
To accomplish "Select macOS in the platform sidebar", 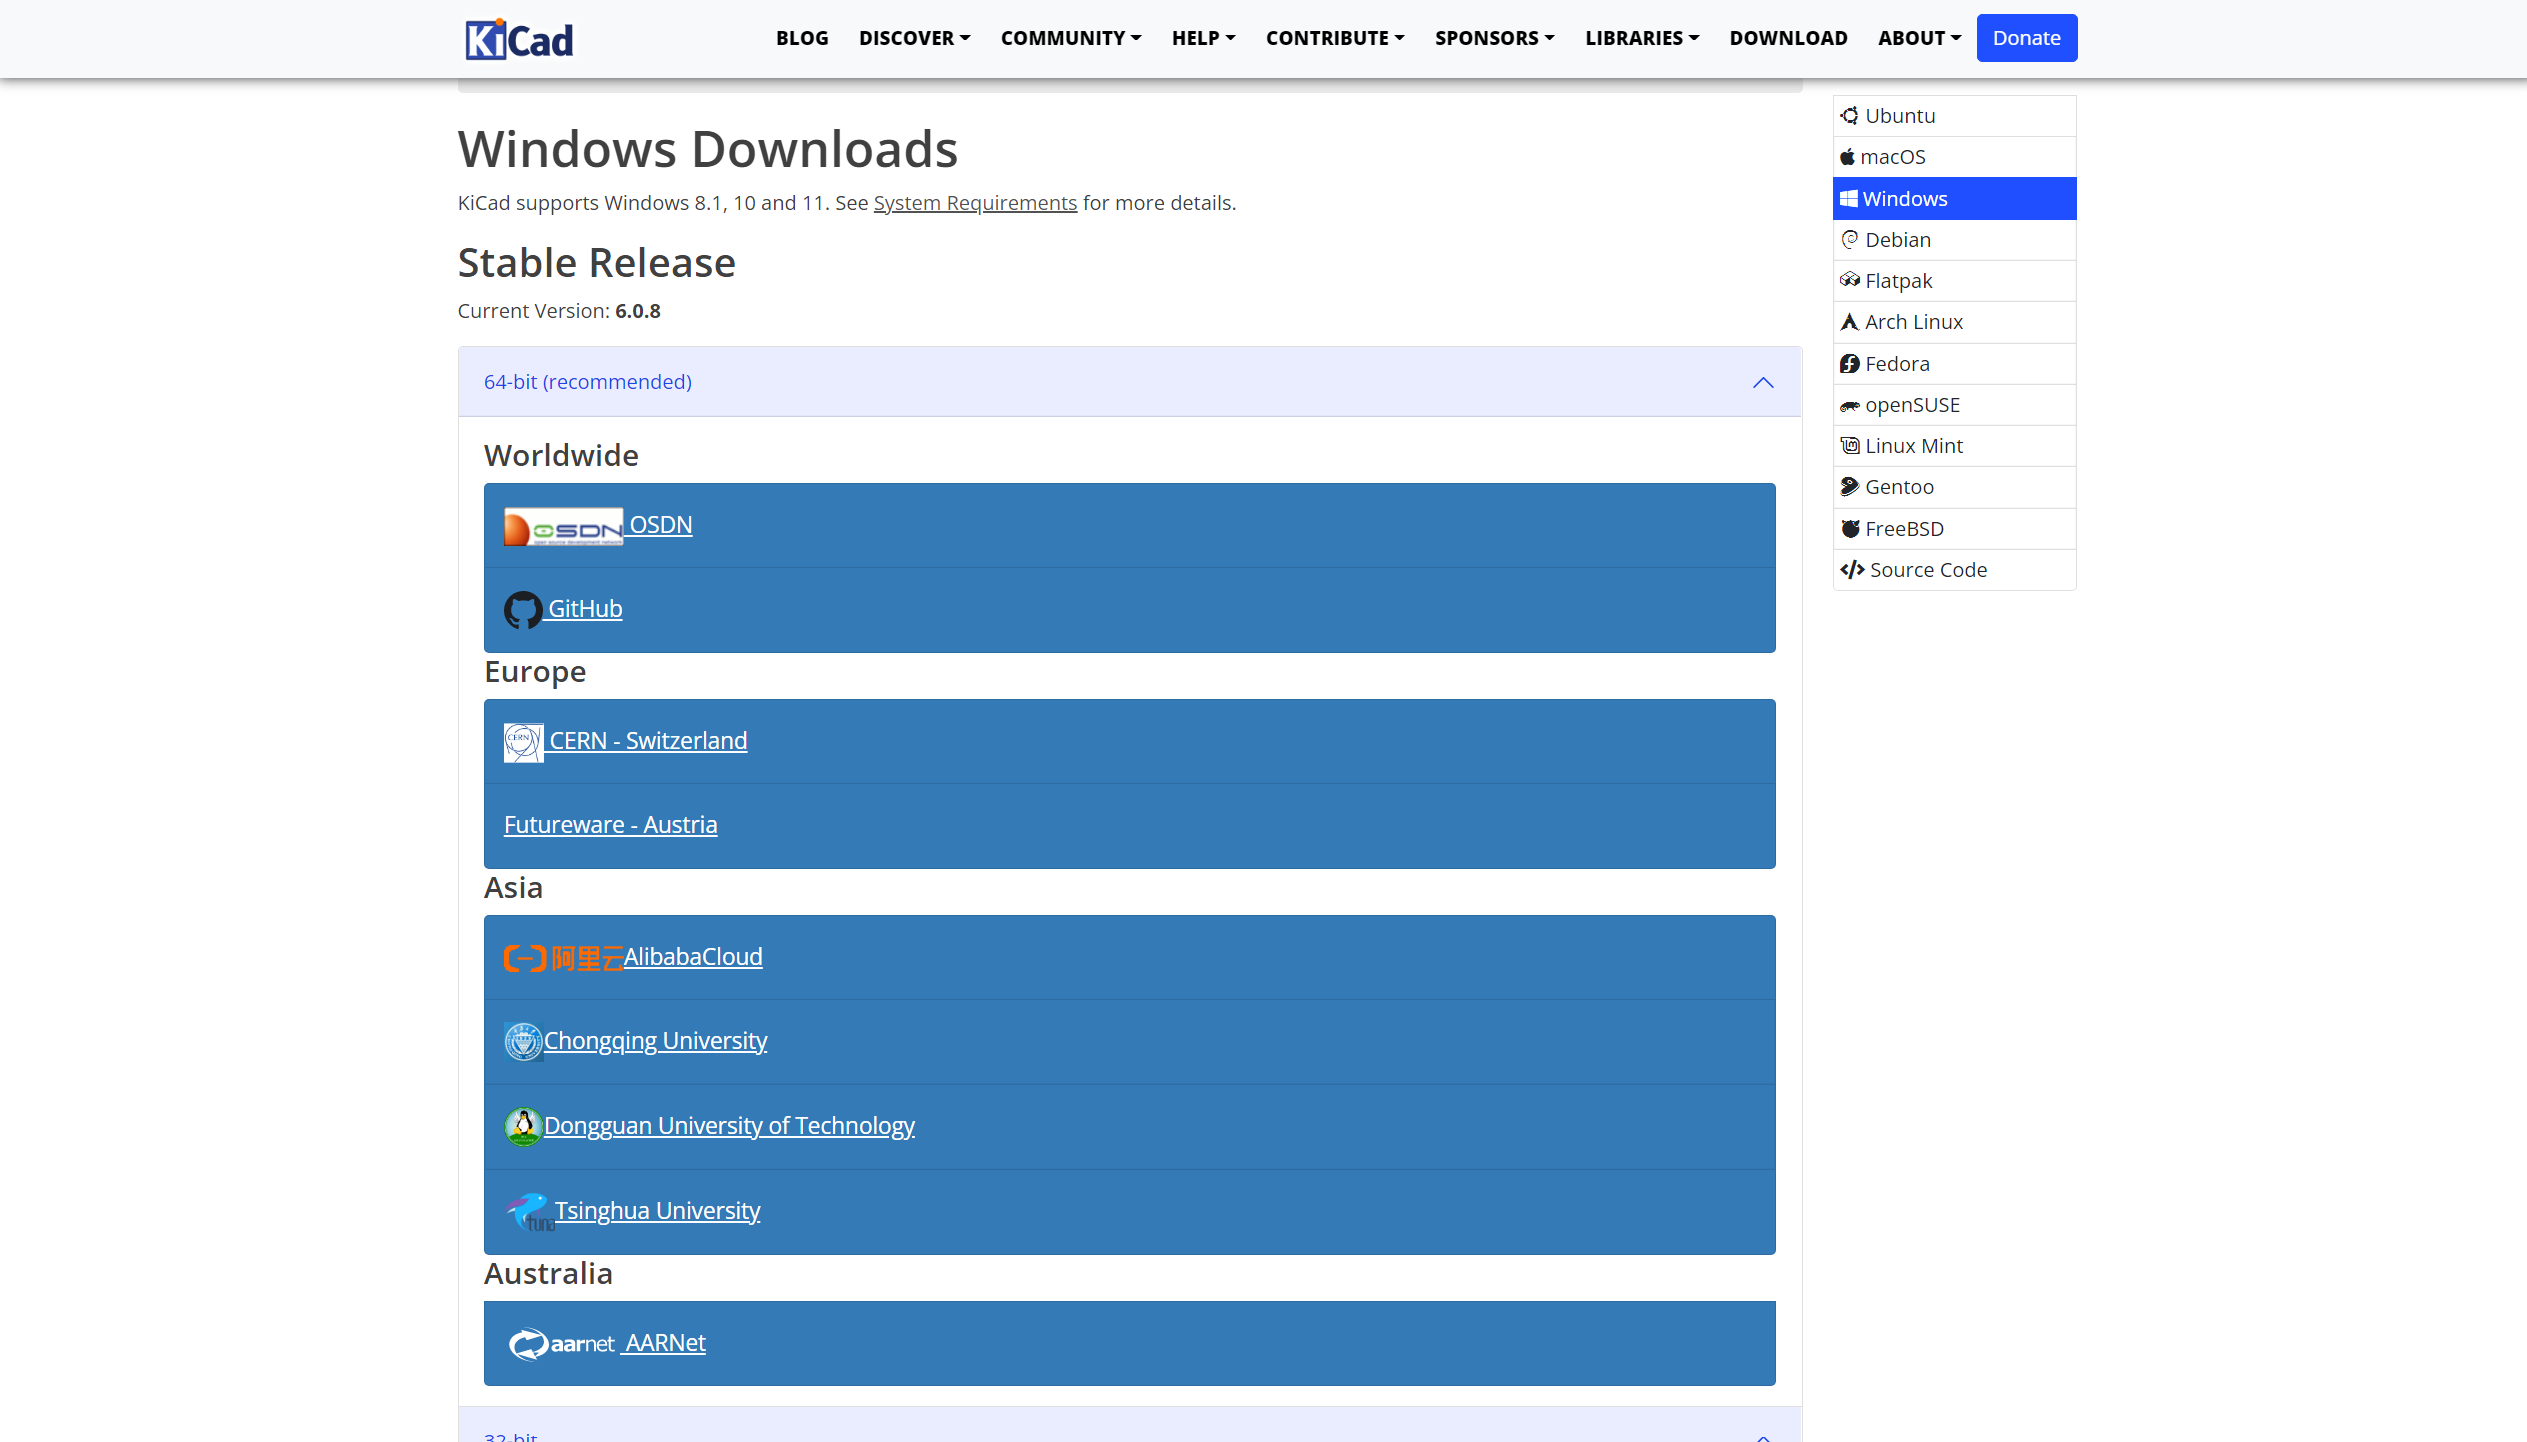I will (x=1954, y=157).
